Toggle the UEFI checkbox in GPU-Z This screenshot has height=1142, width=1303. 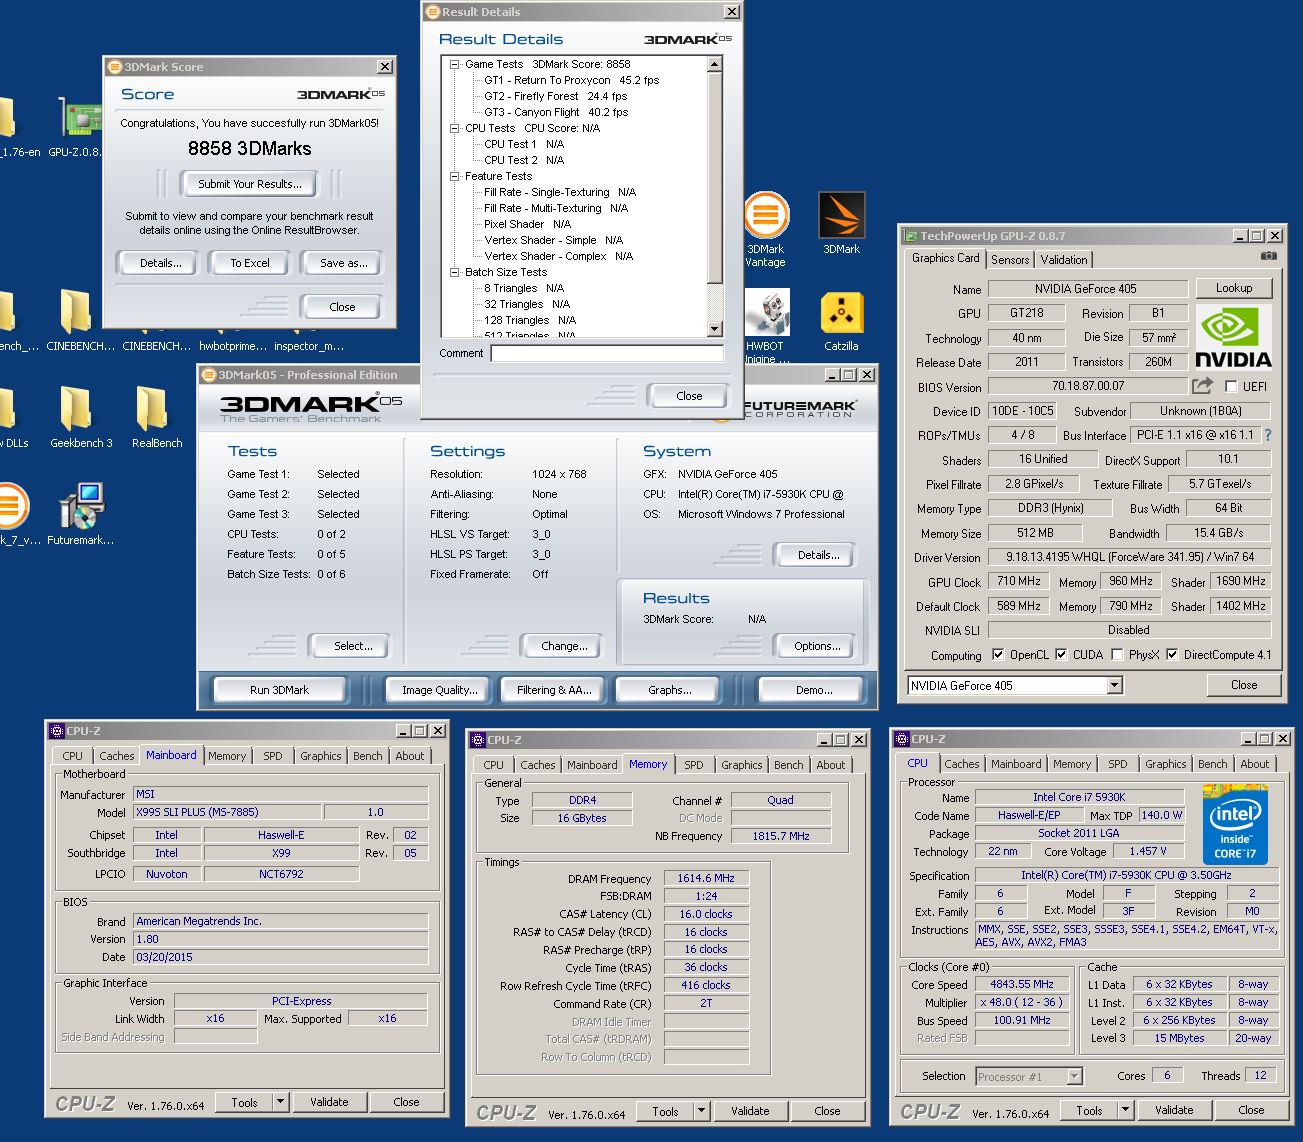[1231, 387]
